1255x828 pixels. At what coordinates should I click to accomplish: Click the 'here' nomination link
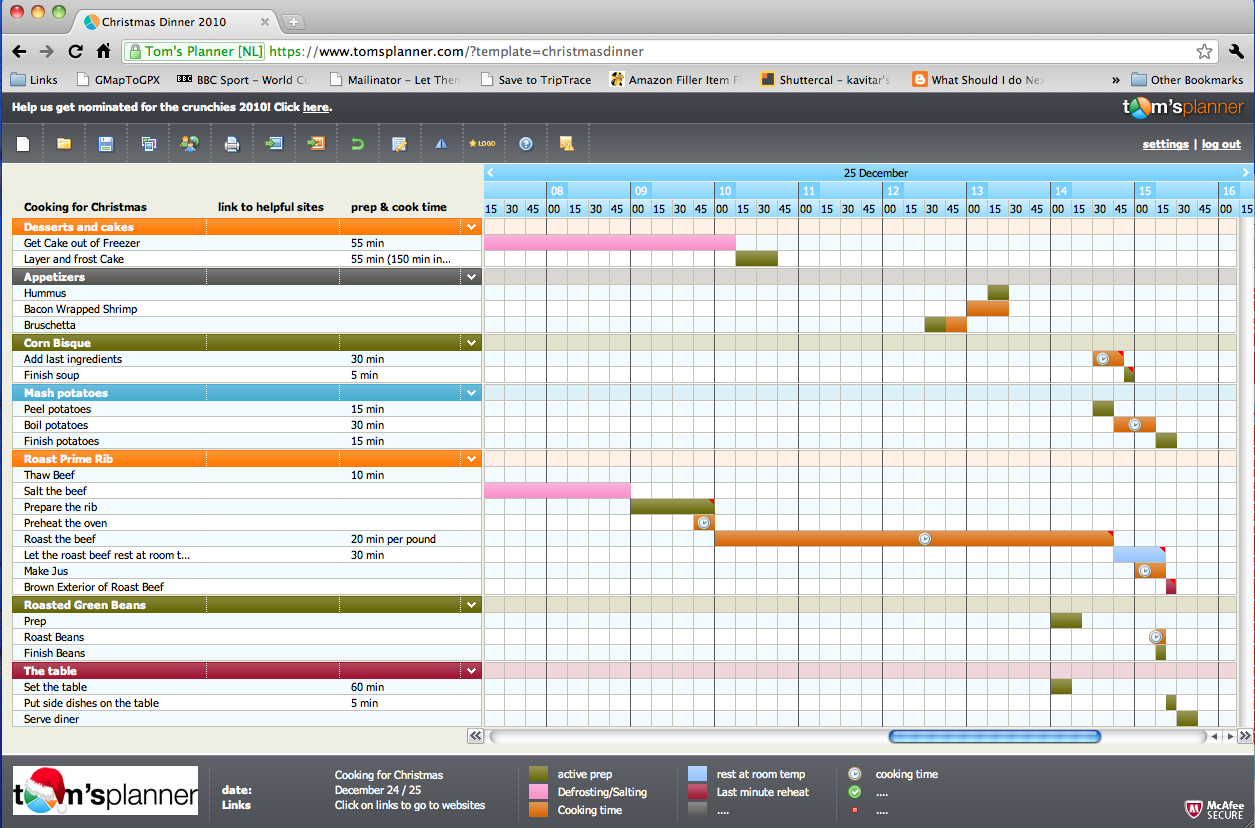(x=316, y=107)
